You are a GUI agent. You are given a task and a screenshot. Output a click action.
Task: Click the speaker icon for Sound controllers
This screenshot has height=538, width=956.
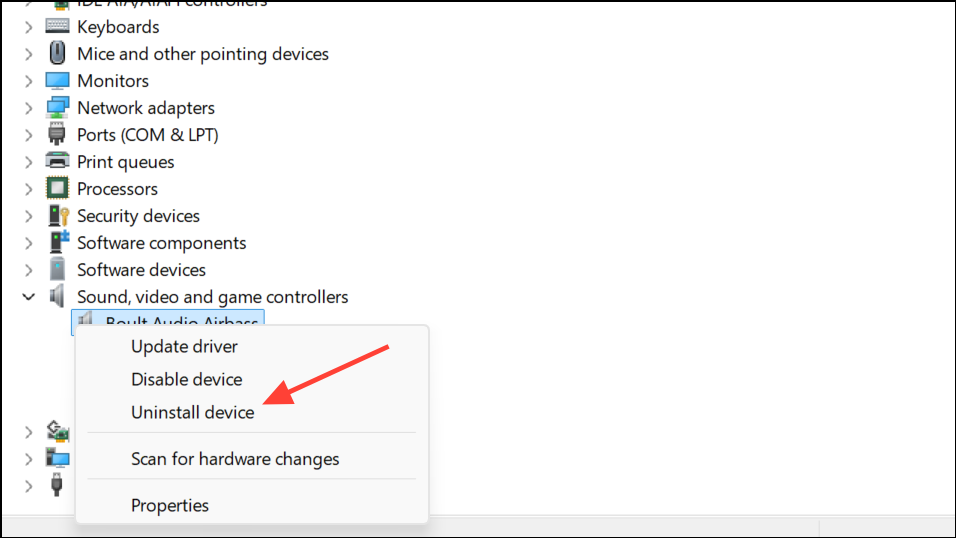point(57,296)
